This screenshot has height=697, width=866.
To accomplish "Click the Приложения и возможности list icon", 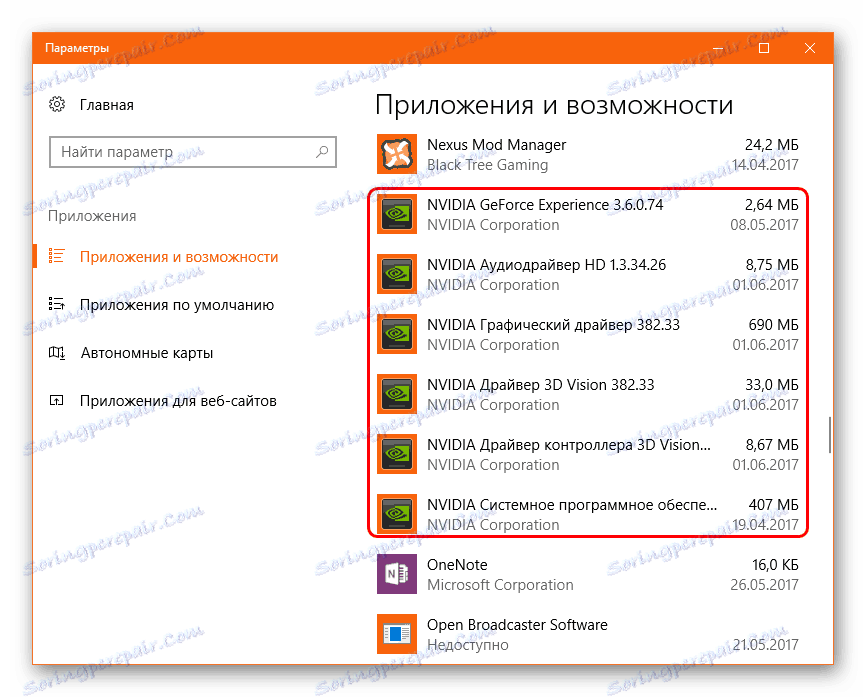I will (x=56, y=256).
